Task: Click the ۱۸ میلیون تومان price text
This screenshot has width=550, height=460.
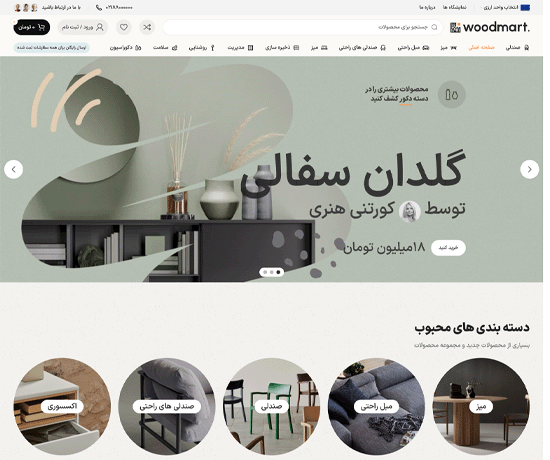Action: [384, 248]
